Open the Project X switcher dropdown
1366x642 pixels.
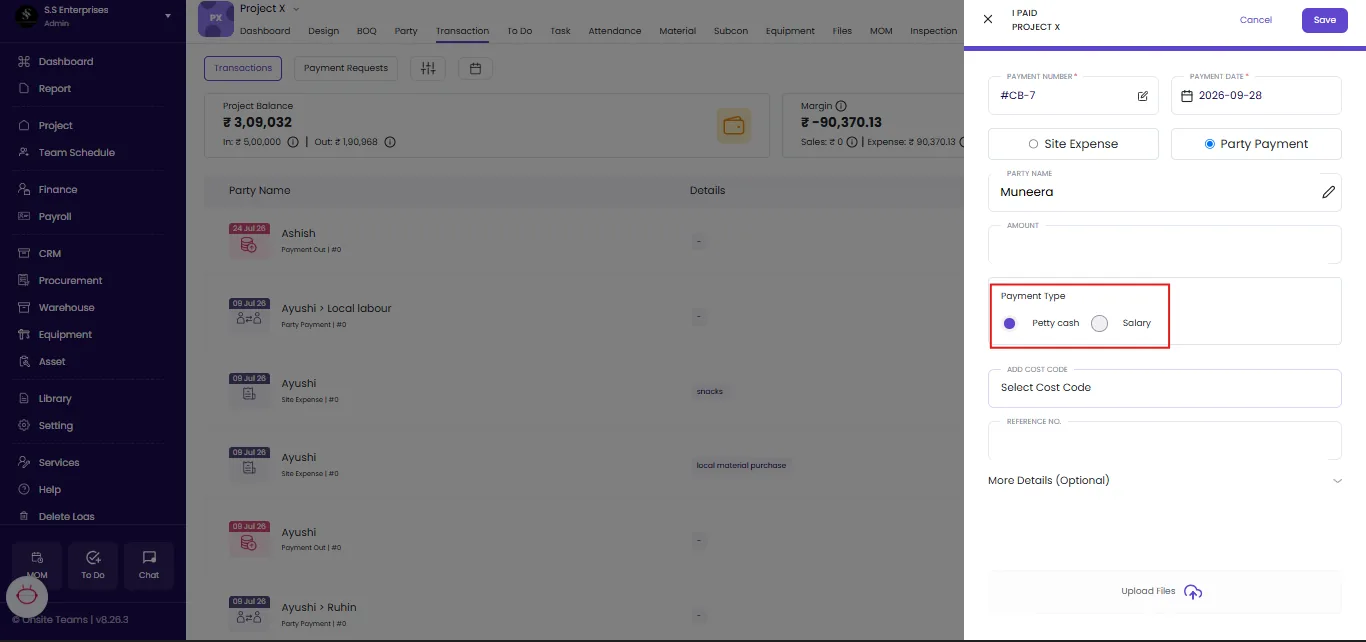[295, 9]
